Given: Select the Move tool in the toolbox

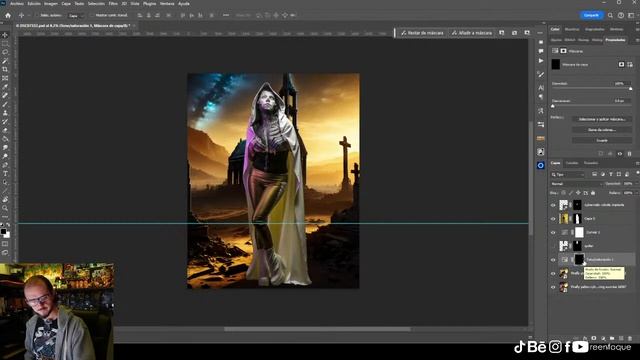Looking at the screenshot, I should point(5,35).
